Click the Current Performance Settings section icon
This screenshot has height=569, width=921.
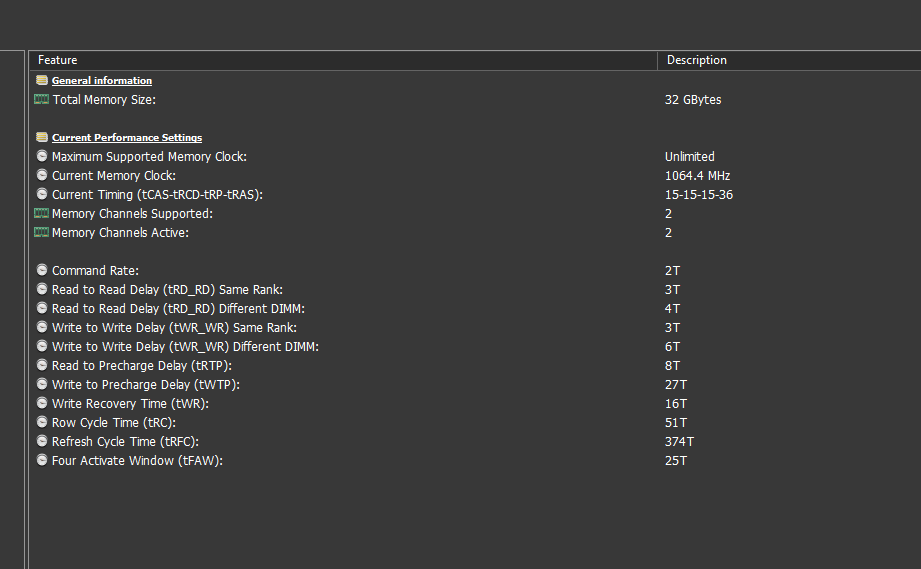42,138
